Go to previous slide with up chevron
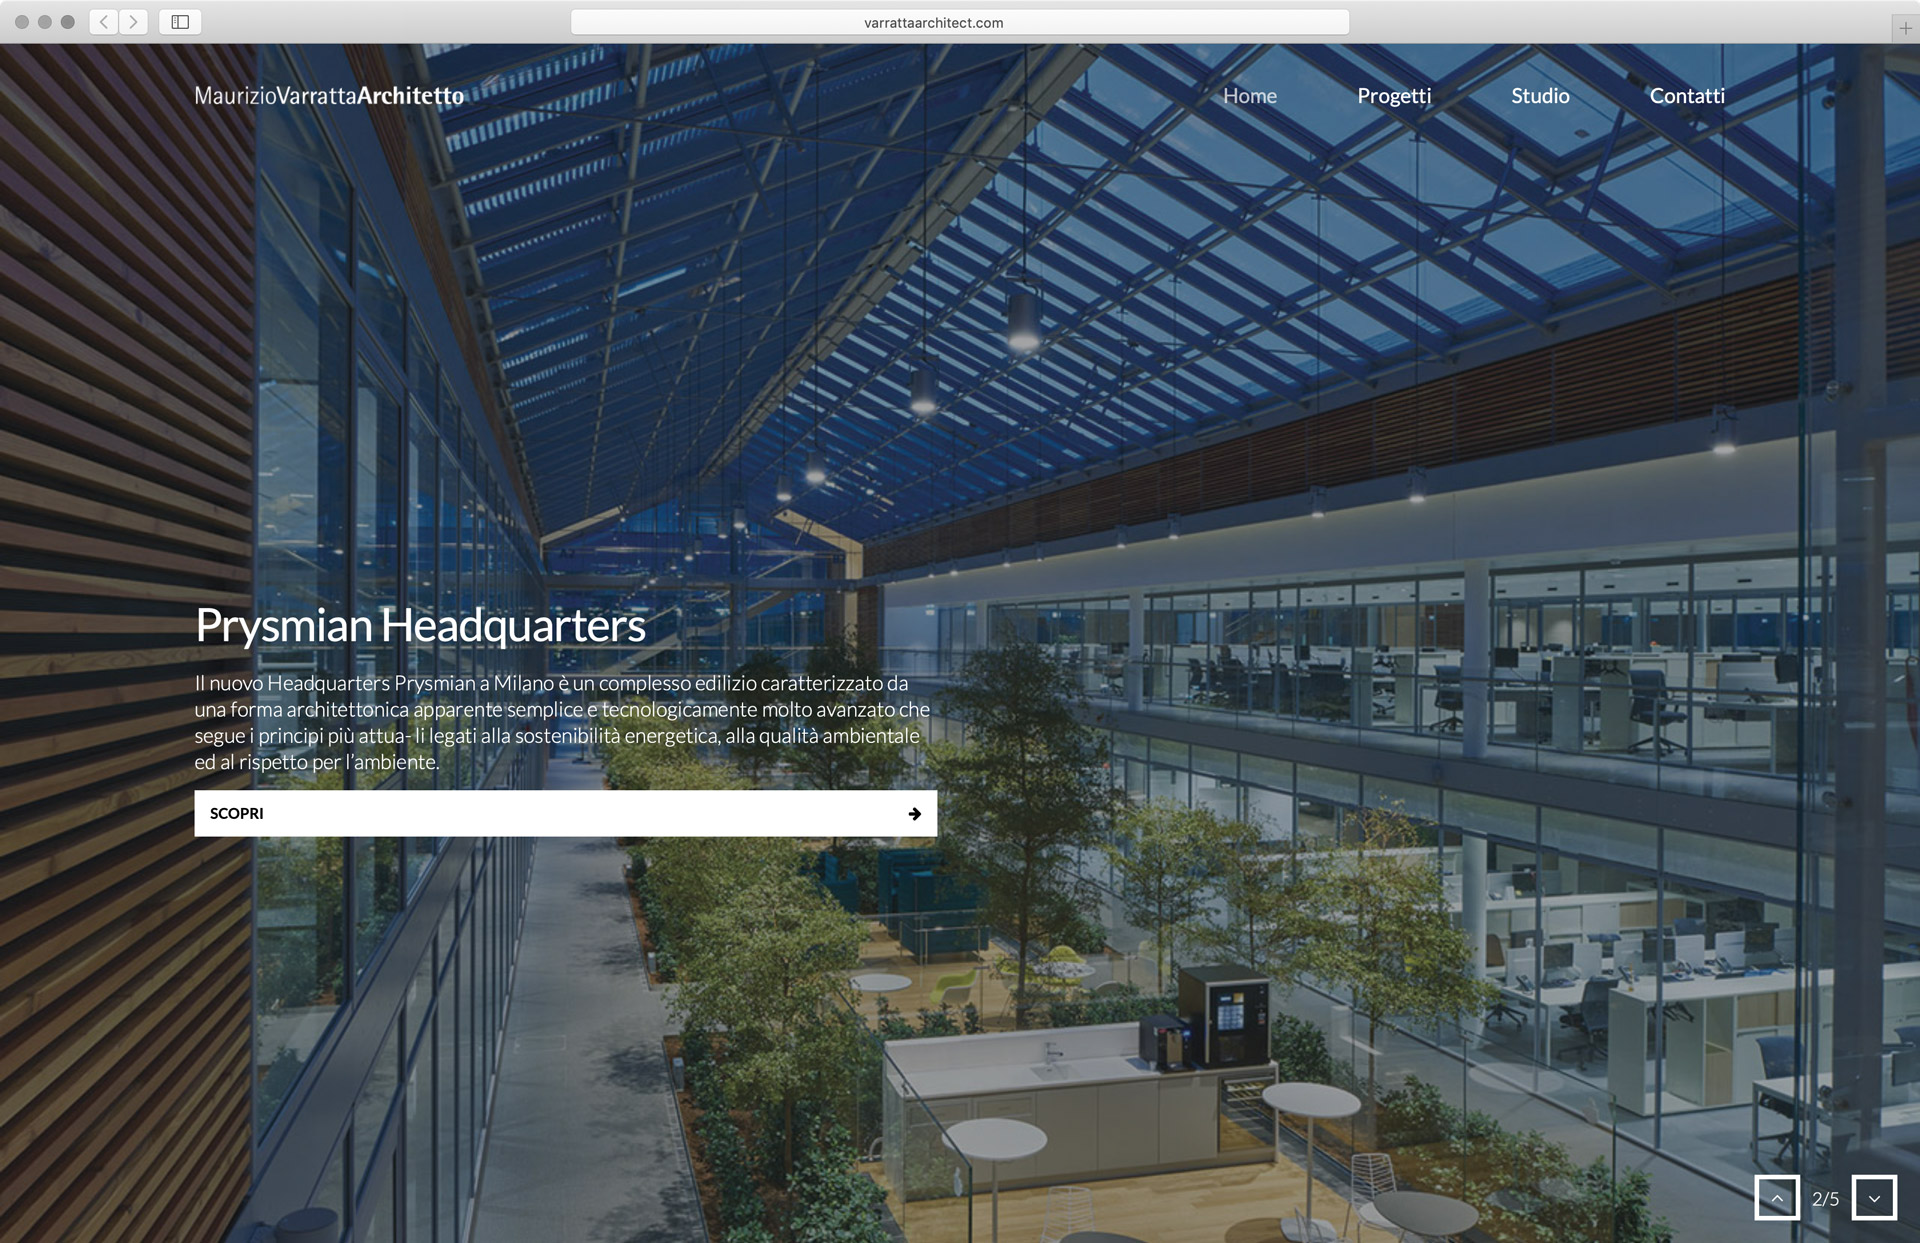 [x=1777, y=1198]
